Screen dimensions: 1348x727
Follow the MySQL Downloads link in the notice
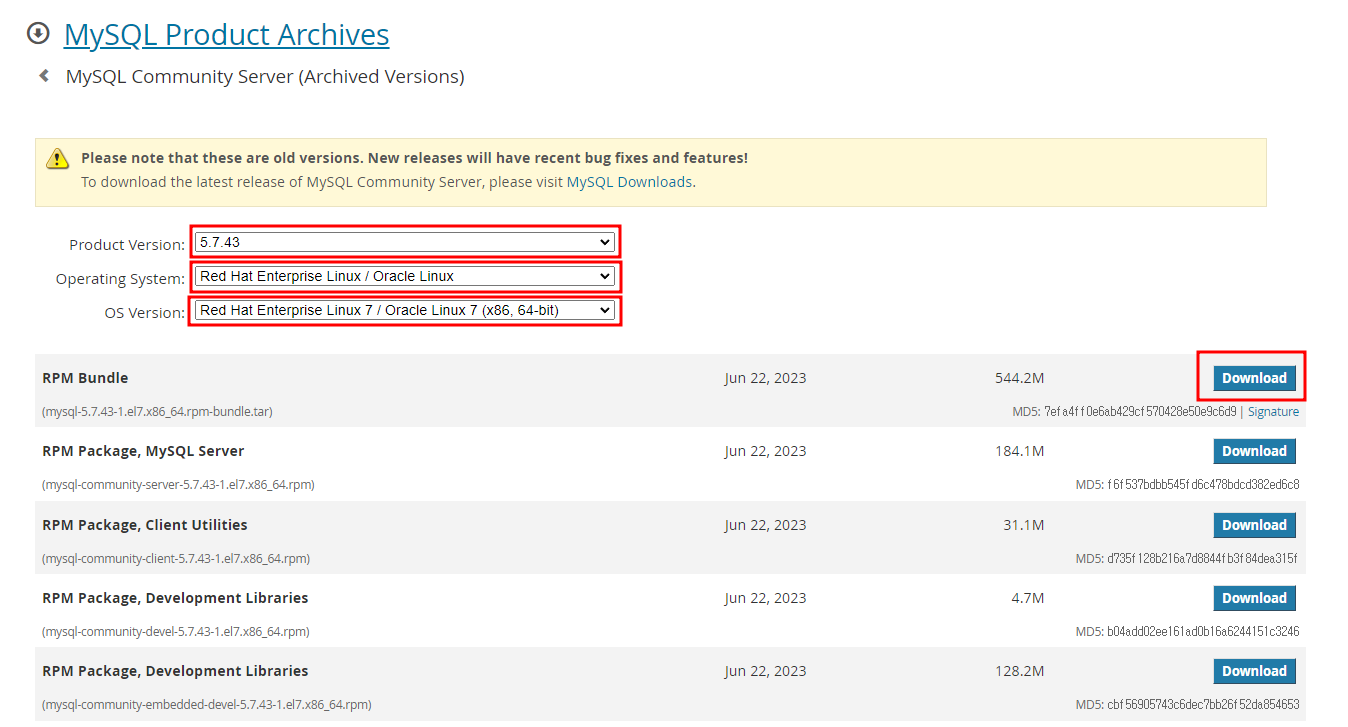(x=629, y=182)
